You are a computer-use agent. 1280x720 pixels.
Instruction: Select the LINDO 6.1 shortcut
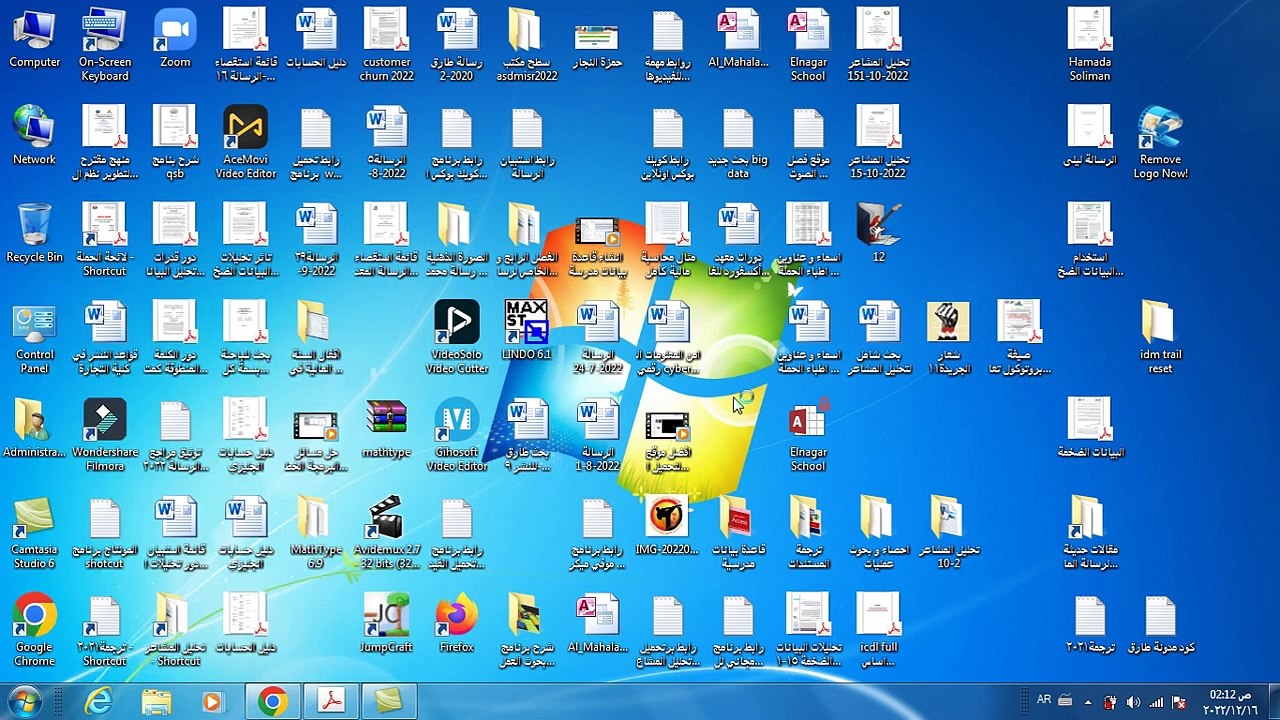[x=527, y=331]
